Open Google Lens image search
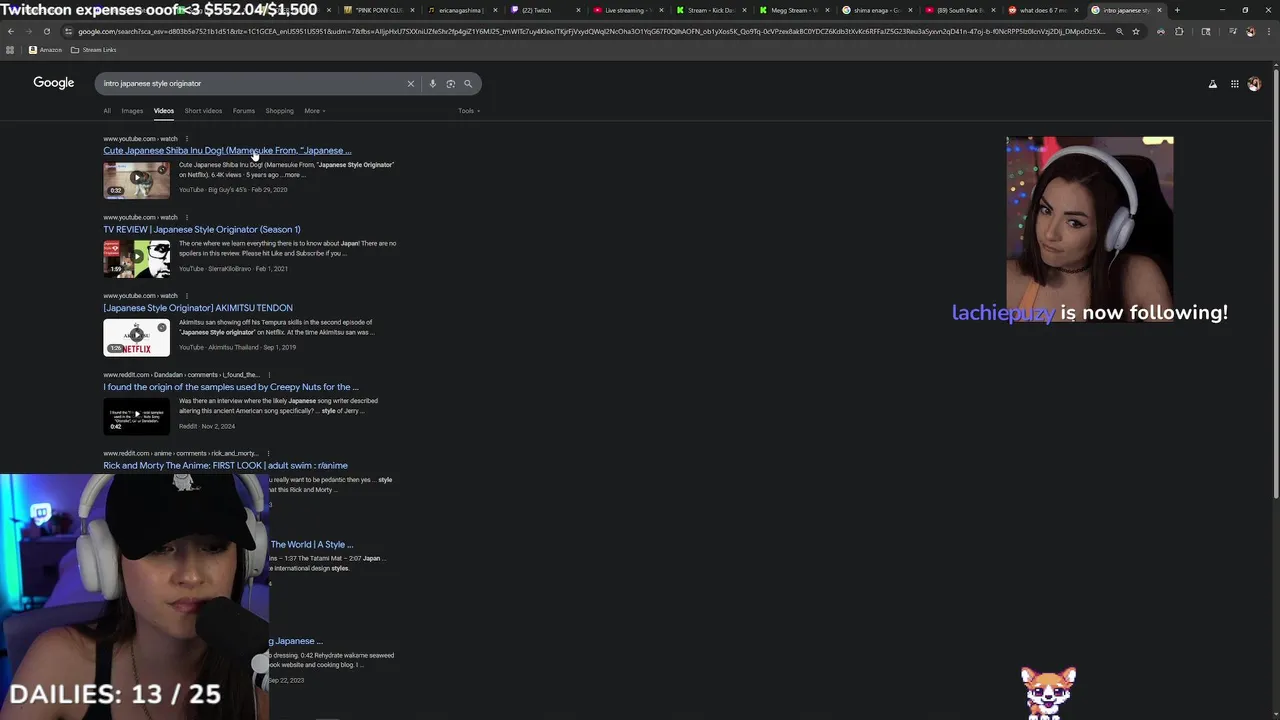The image size is (1280, 720). [x=450, y=84]
